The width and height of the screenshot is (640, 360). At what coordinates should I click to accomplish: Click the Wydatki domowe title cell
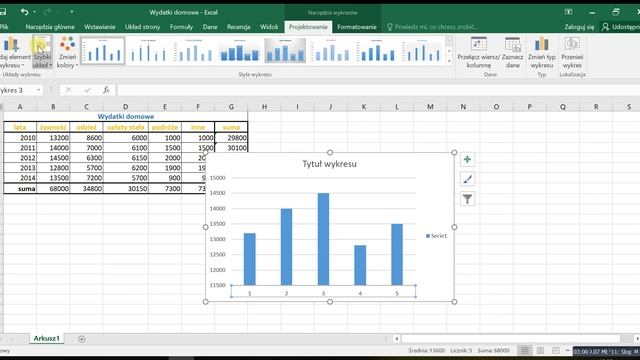pos(126,116)
